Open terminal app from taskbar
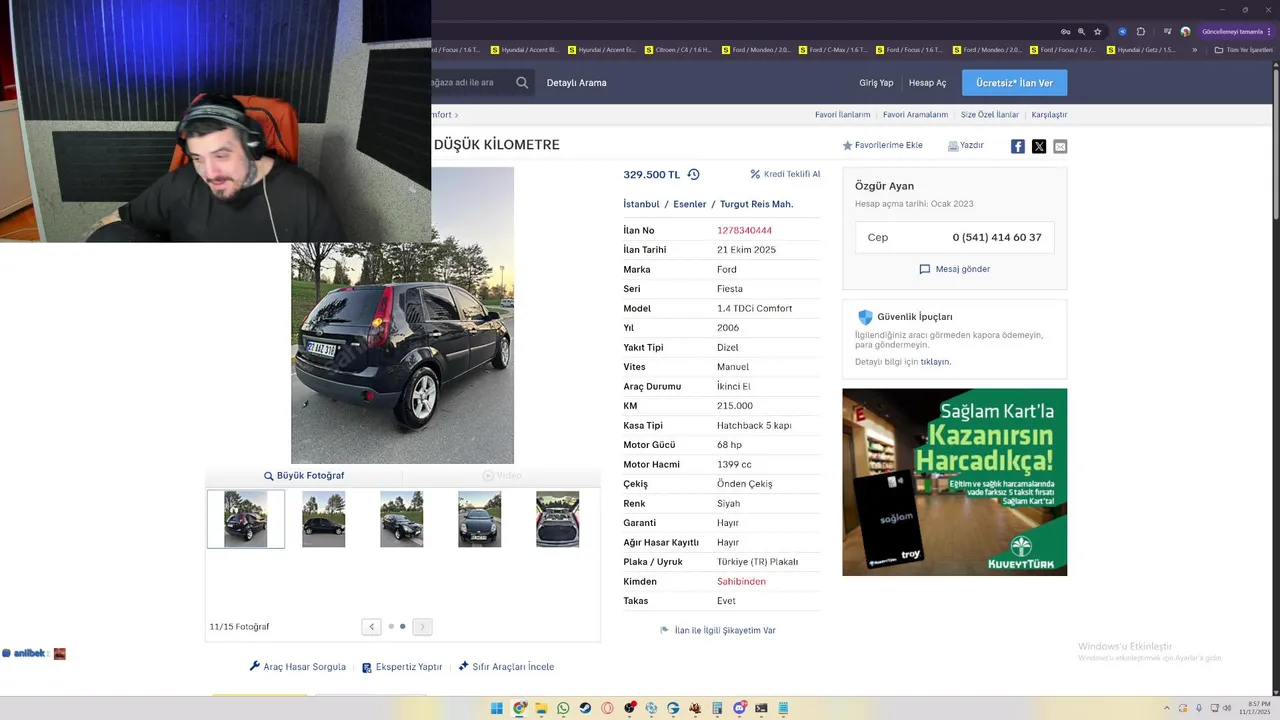The height and width of the screenshot is (720, 1280). pos(761,708)
